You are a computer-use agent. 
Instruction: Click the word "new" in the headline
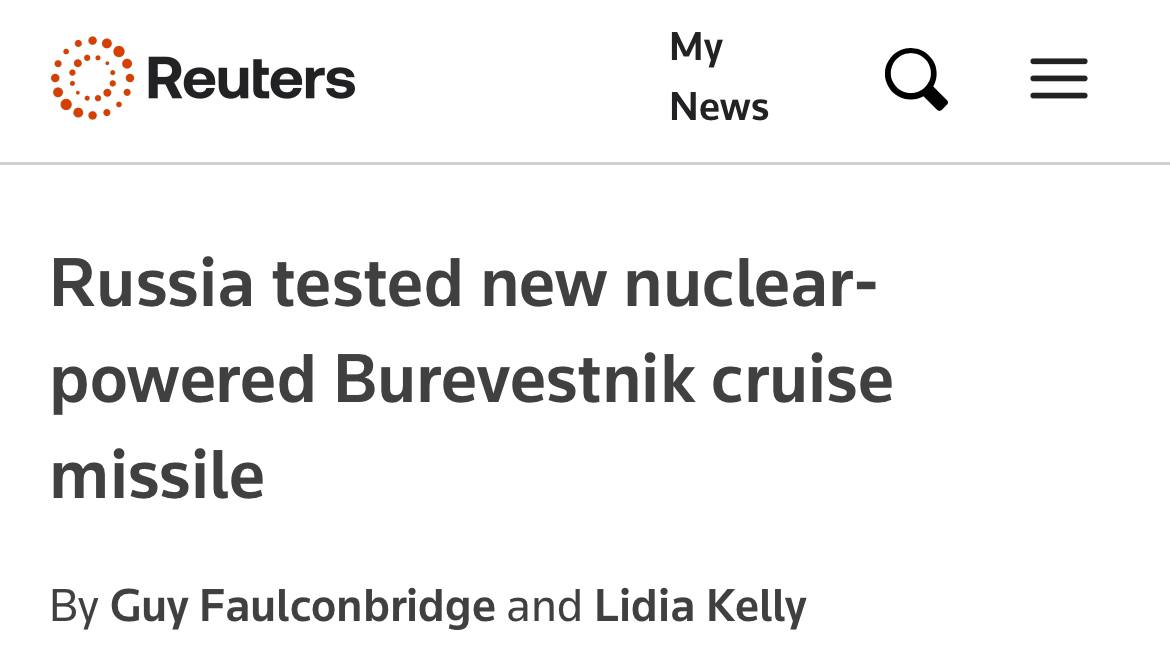point(544,283)
